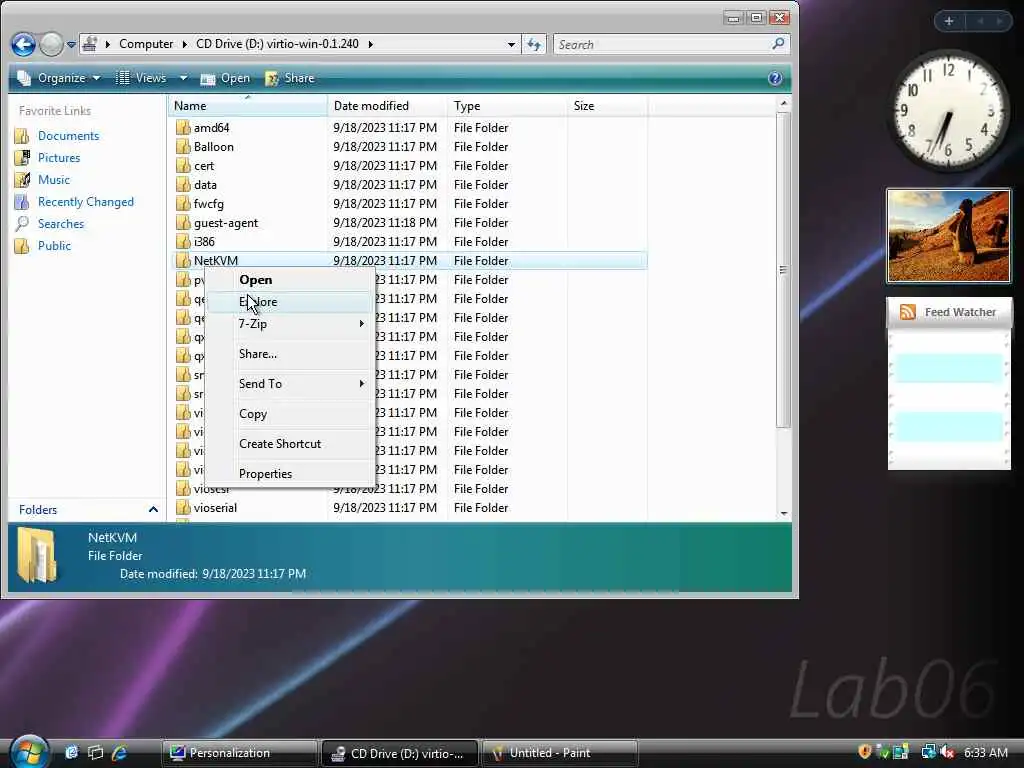Select the cert folder icon
The width and height of the screenshot is (1024, 768).
[x=184, y=165]
